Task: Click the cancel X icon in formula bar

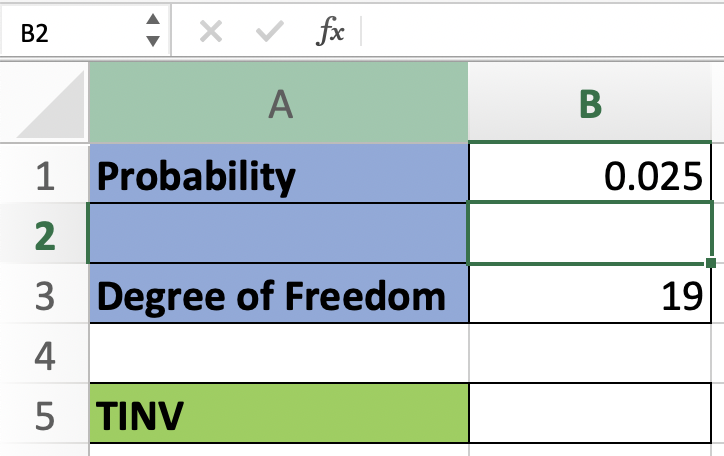Action: (210, 32)
